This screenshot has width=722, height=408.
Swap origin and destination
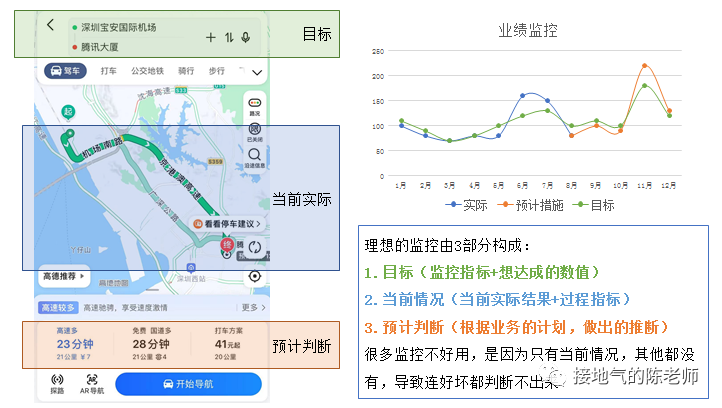(x=229, y=37)
